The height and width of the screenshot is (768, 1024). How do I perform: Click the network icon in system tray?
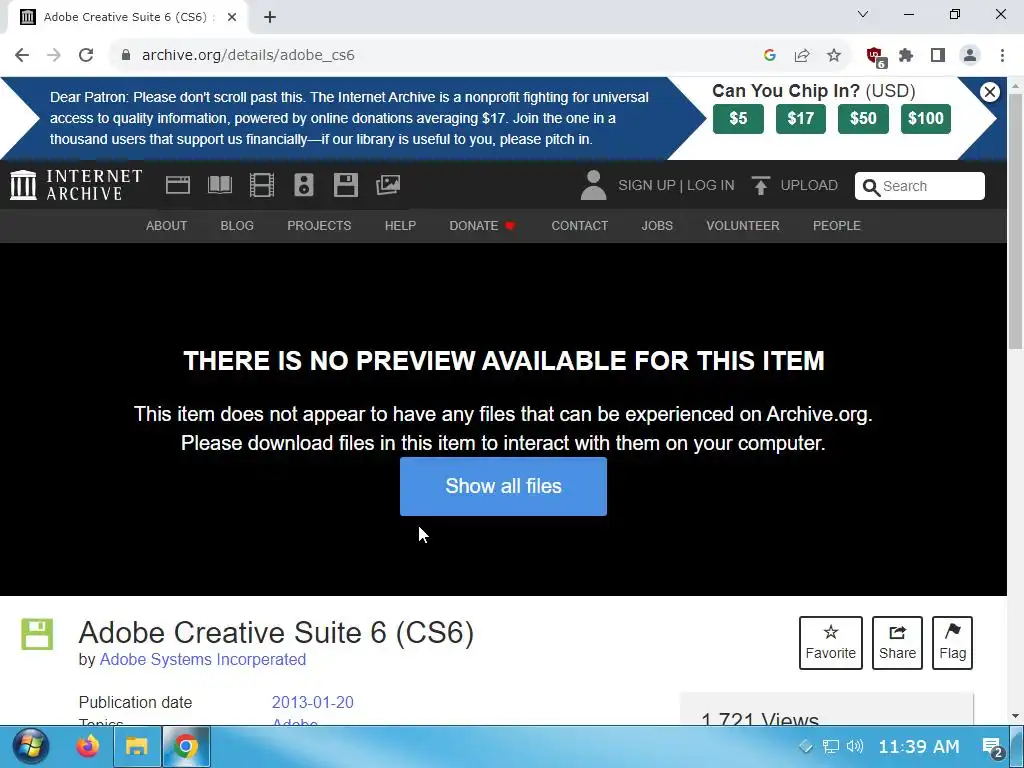(831, 746)
